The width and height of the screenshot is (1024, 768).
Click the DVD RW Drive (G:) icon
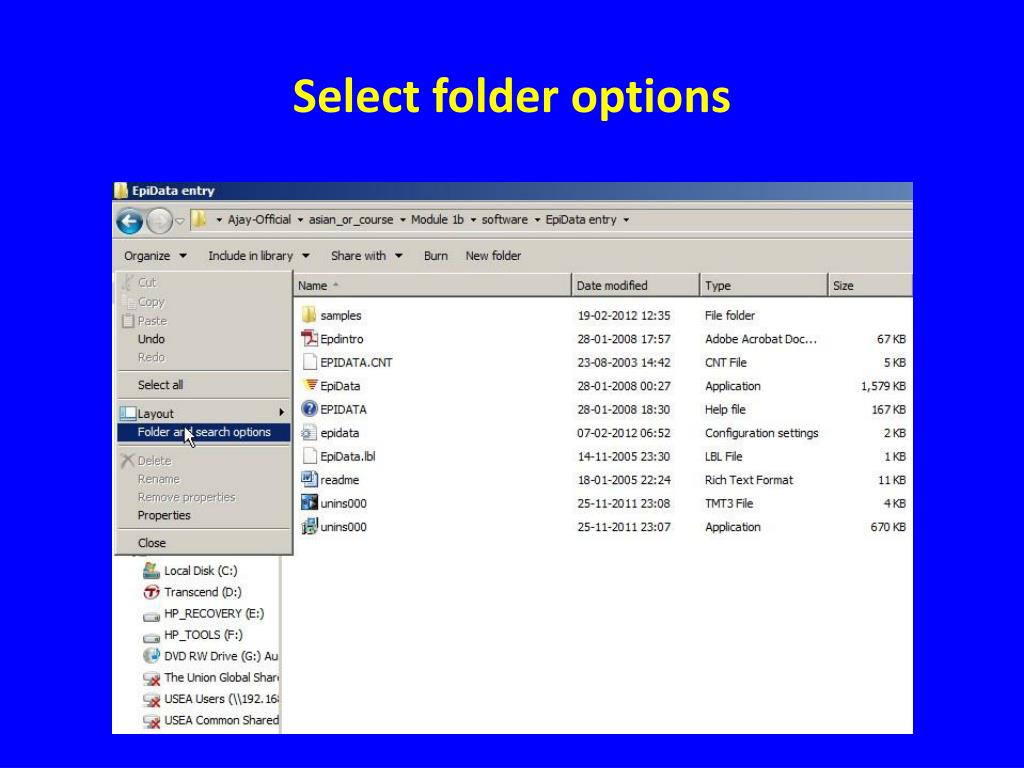pos(151,655)
